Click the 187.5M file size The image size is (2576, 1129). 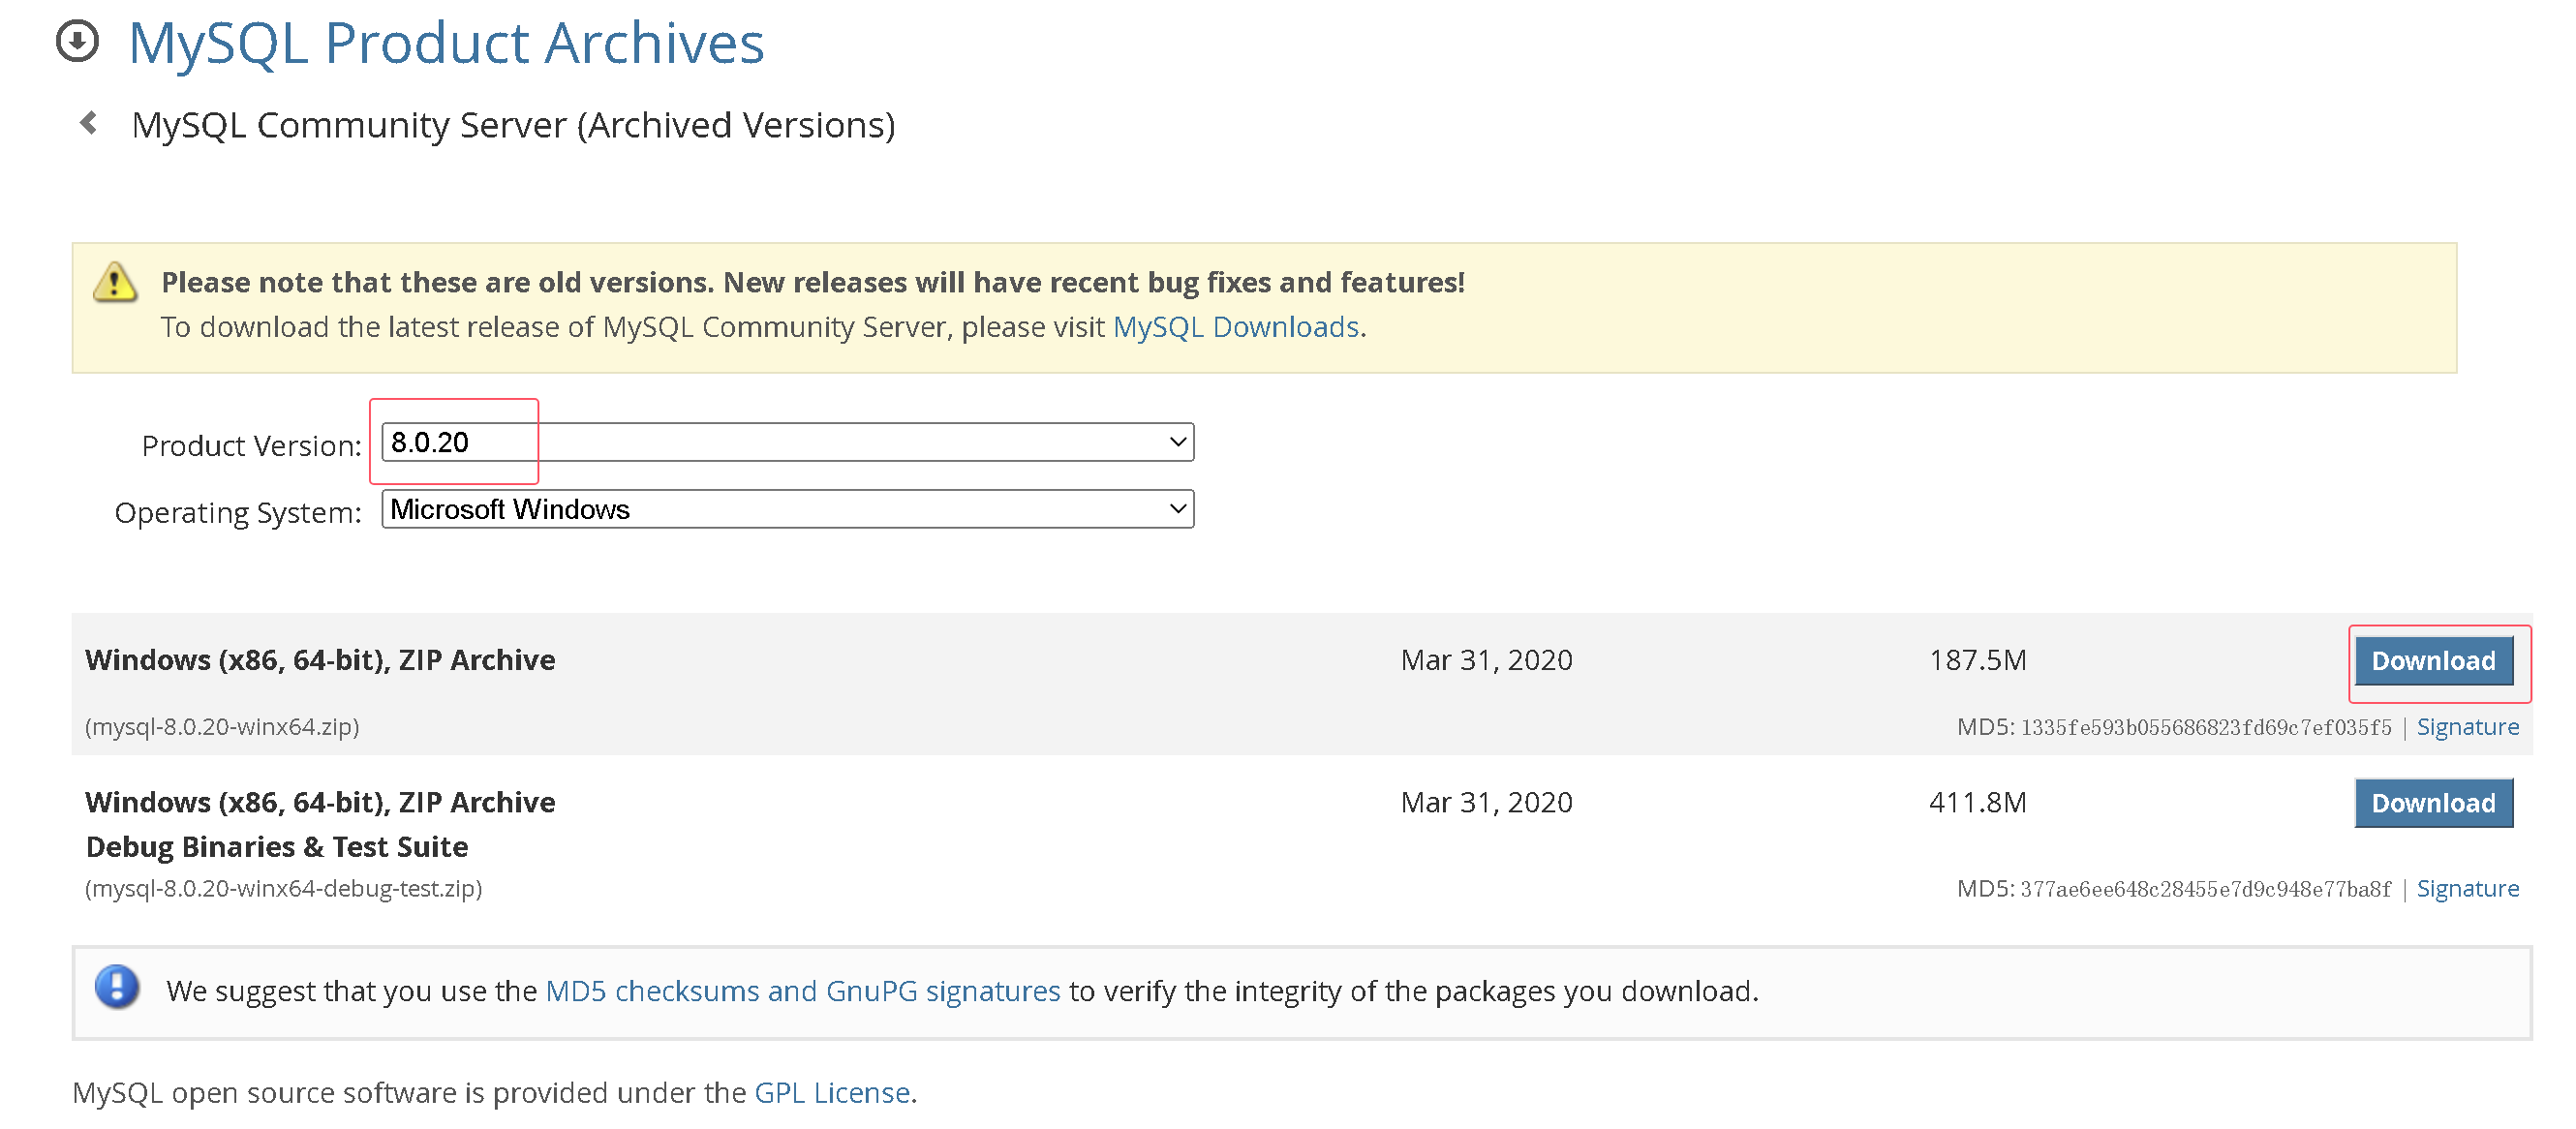[x=1977, y=660]
